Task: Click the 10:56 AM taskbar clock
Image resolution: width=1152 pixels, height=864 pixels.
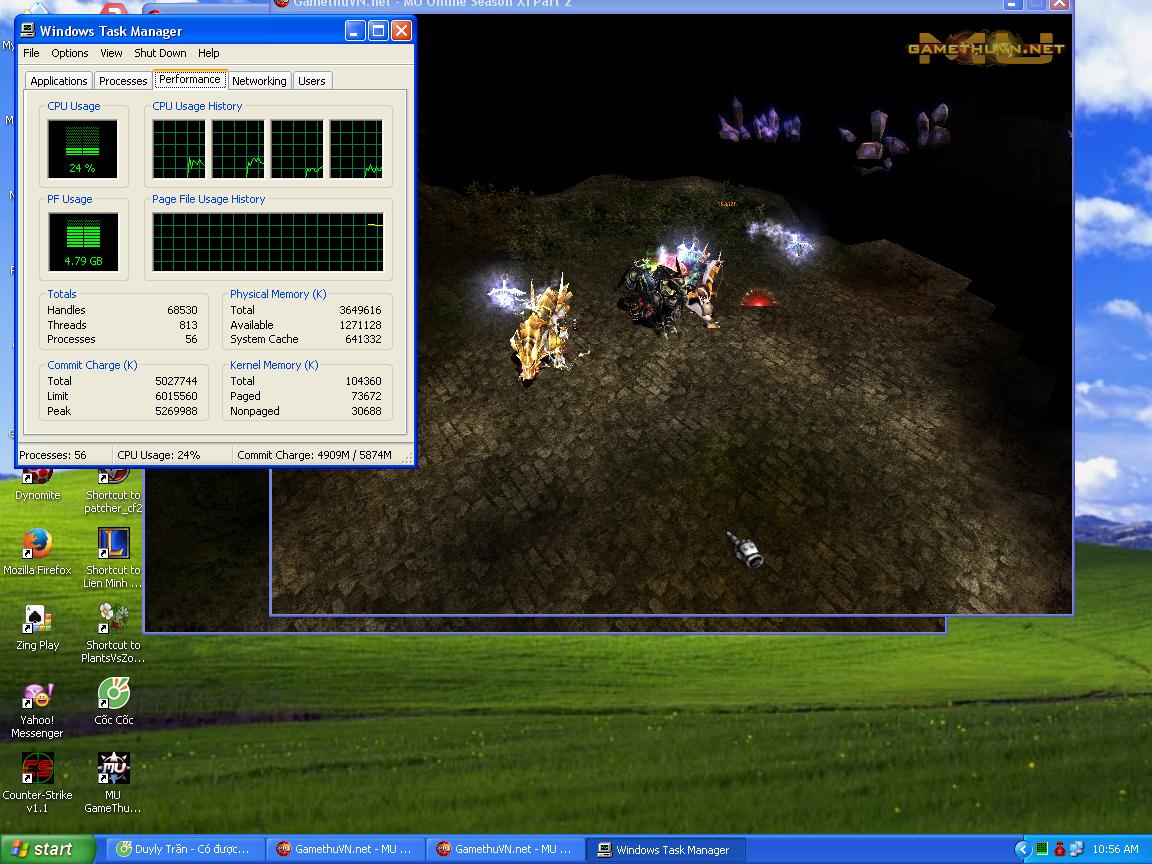Action: [1115, 849]
